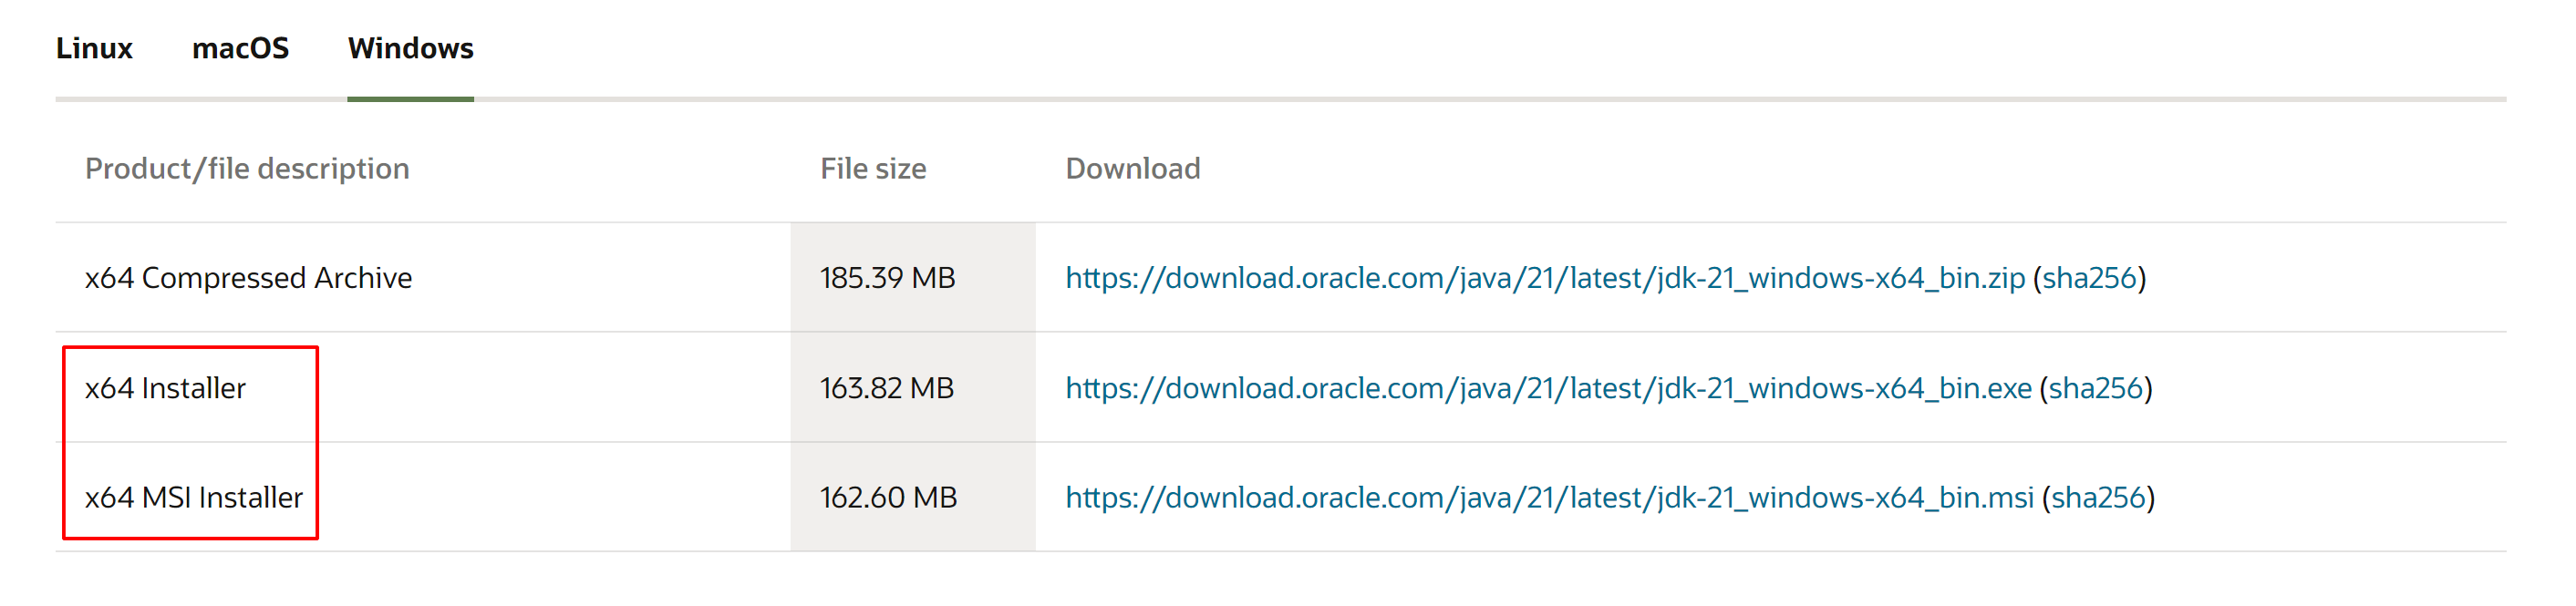Open the macOS tab
The image size is (2576, 606).
coord(240,48)
